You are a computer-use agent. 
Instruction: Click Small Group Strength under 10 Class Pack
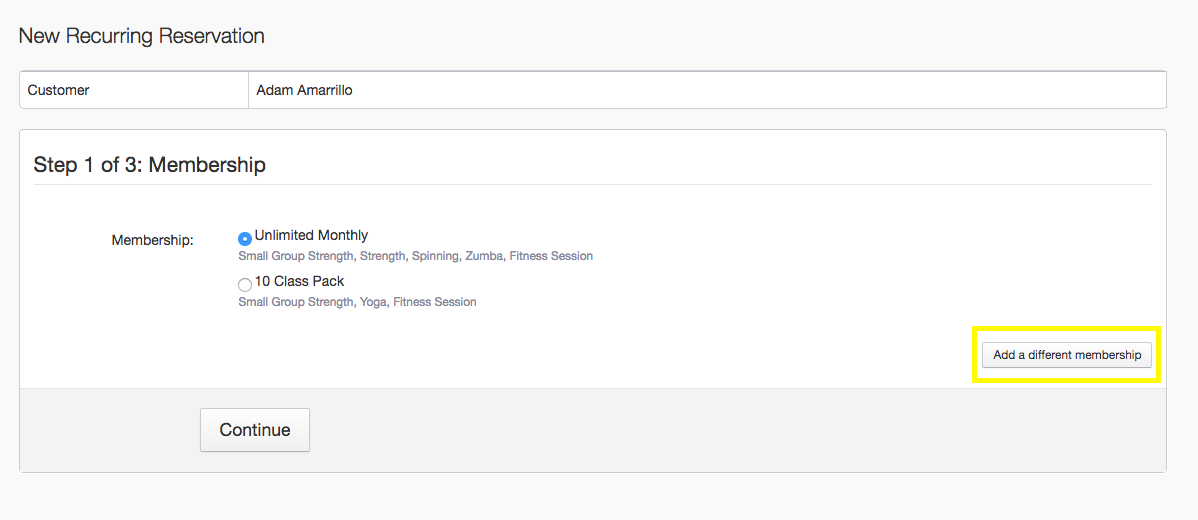point(296,302)
